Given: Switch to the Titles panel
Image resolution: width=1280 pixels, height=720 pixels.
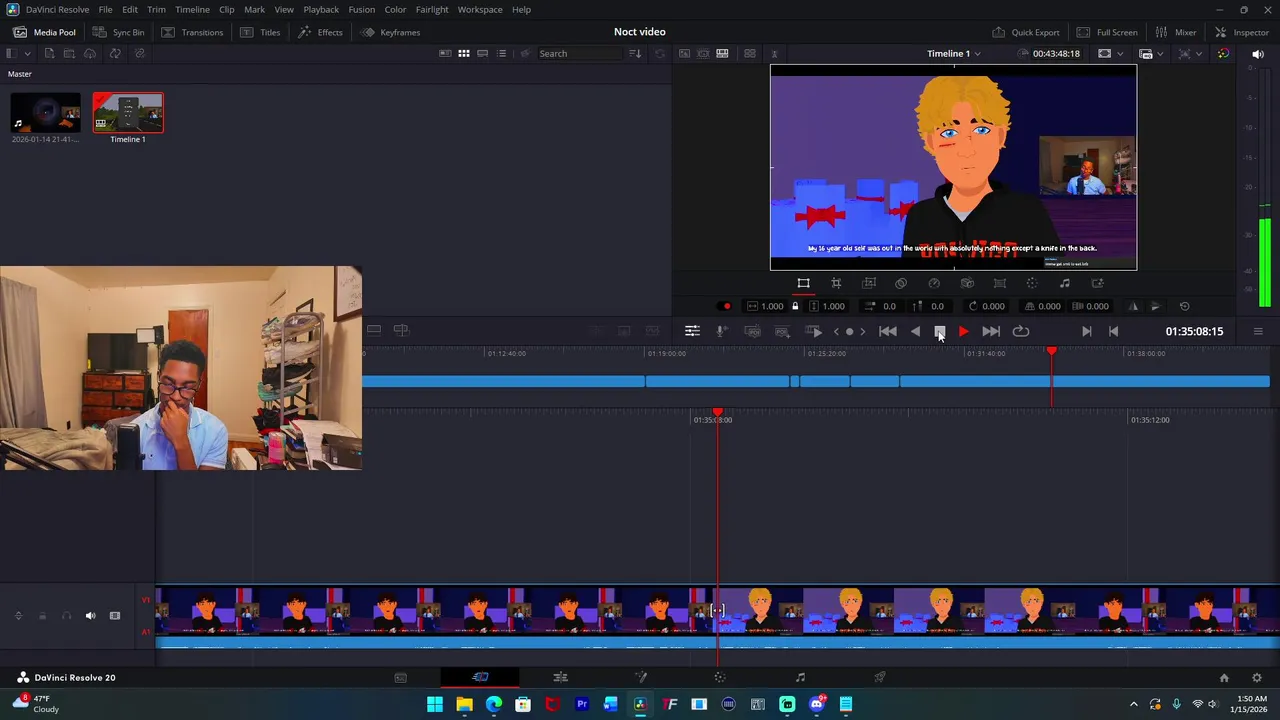Looking at the screenshot, I should pos(260,32).
